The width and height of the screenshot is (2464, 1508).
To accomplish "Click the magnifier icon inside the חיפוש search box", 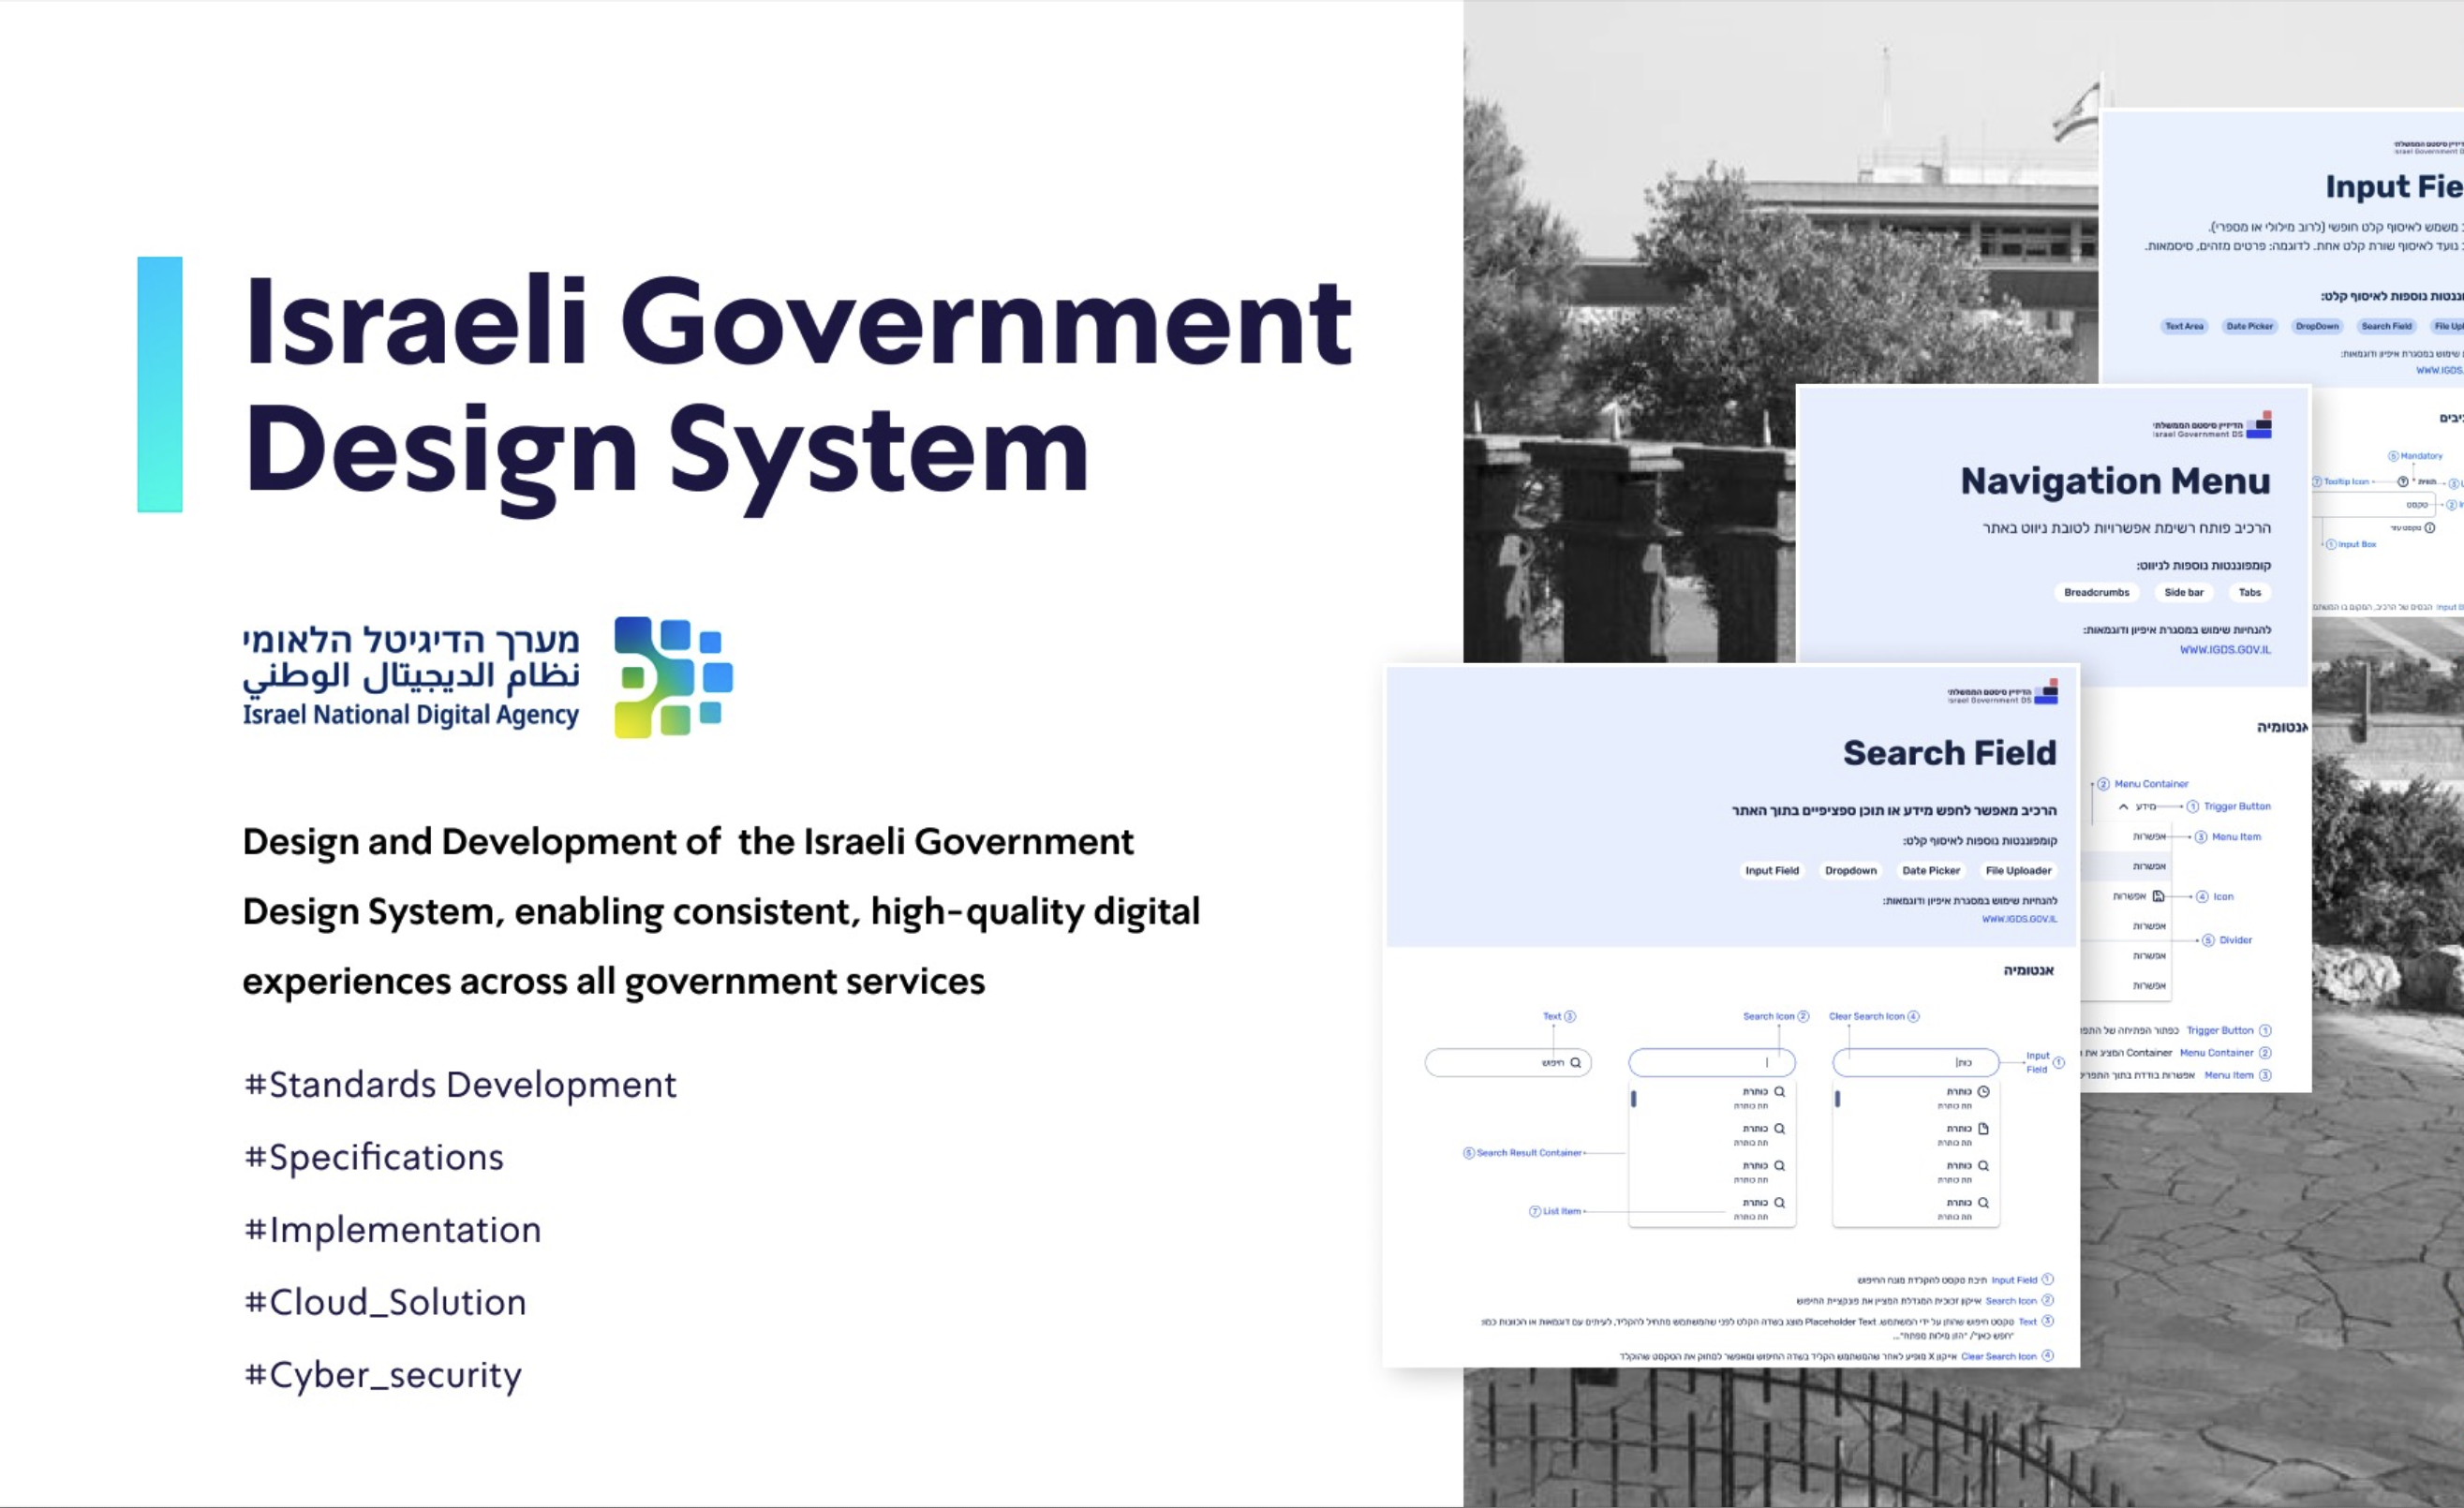I will (x=1576, y=1062).
